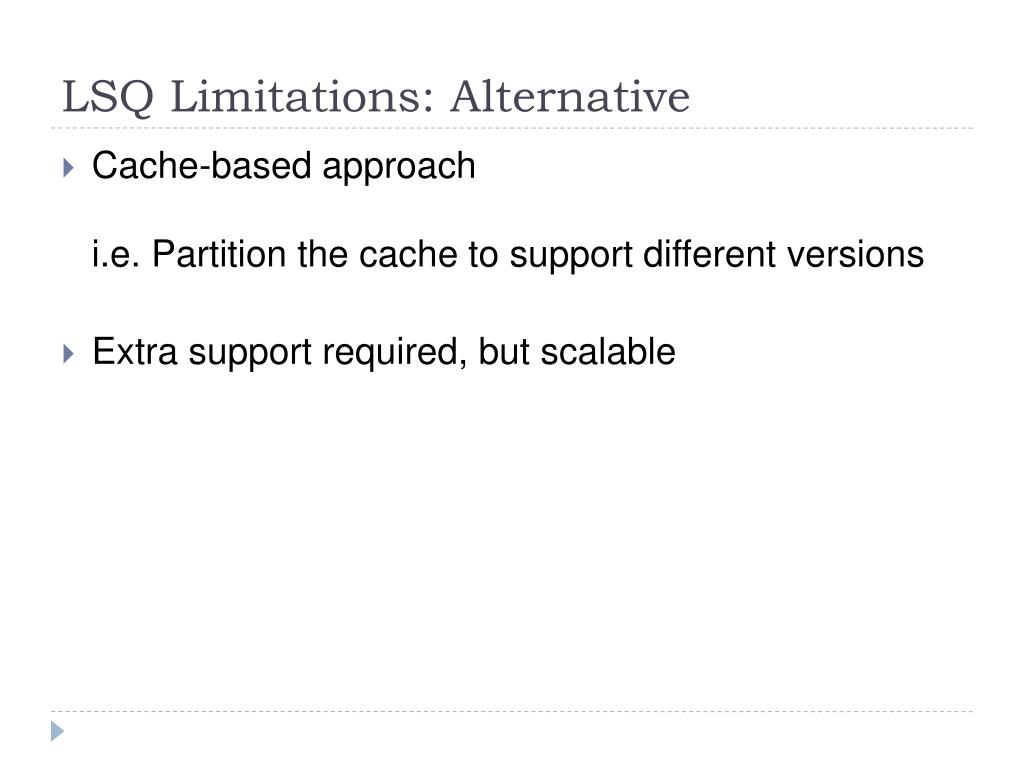Click the line starting with i.e. Partition the cache
This screenshot has height=768, width=1024.
[508, 254]
